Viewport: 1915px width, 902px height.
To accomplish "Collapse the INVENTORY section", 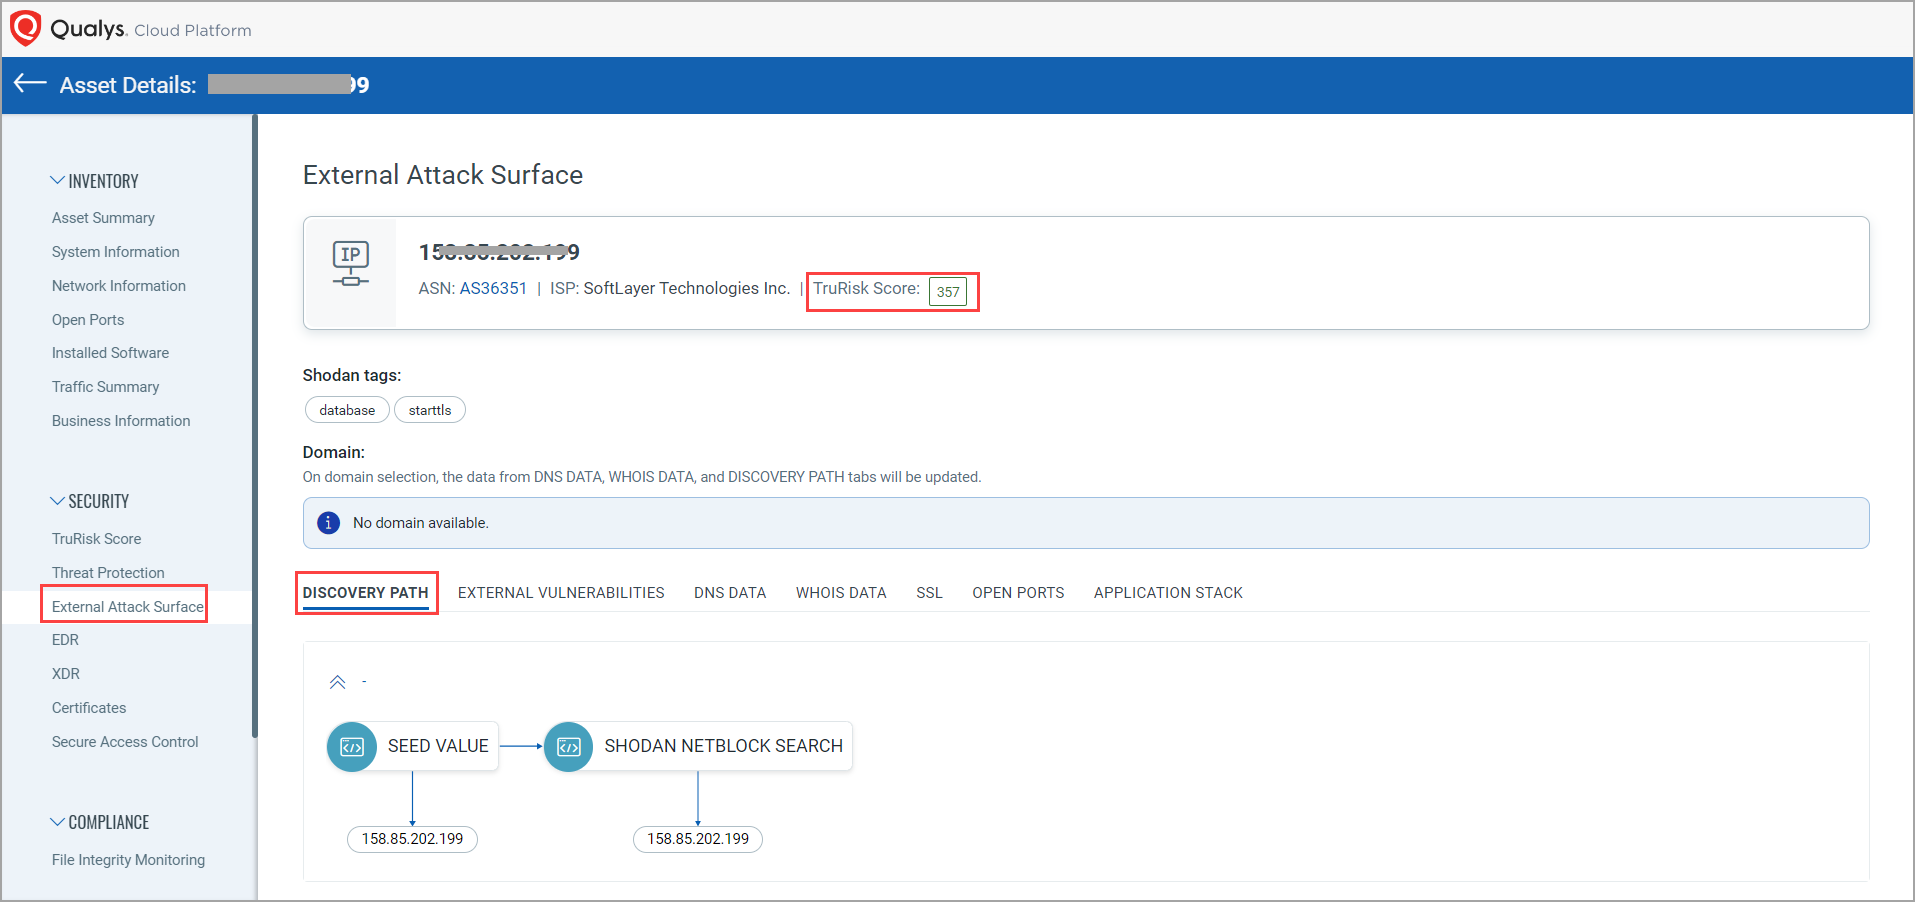I will coord(57,181).
